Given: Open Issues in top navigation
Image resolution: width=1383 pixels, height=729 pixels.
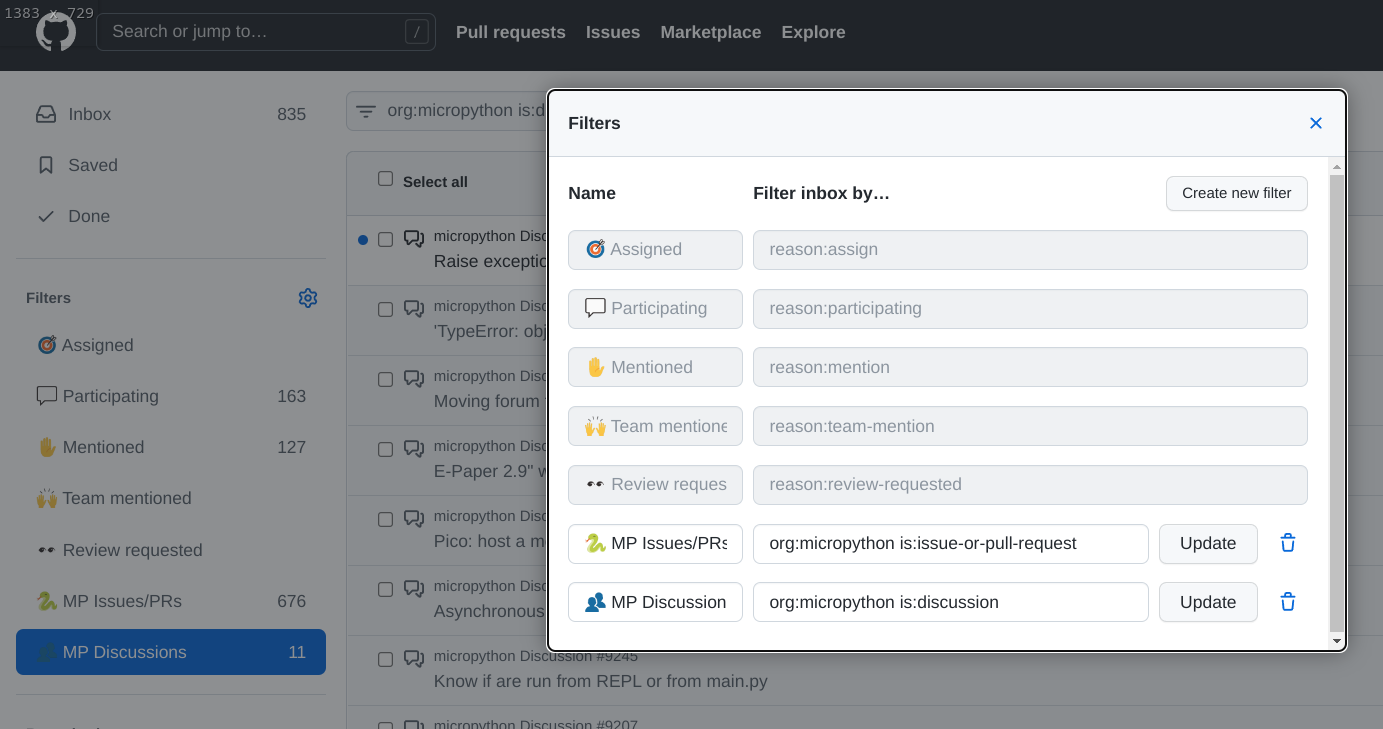Looking at the screenshot, I should (613, 32).
